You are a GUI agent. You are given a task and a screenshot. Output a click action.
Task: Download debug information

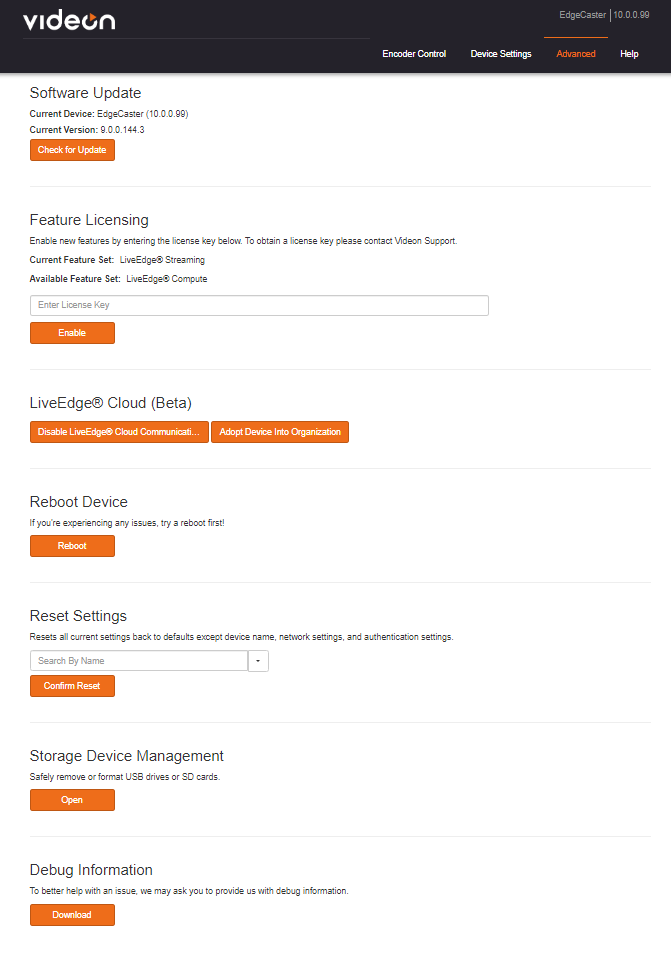coord(72,915)
